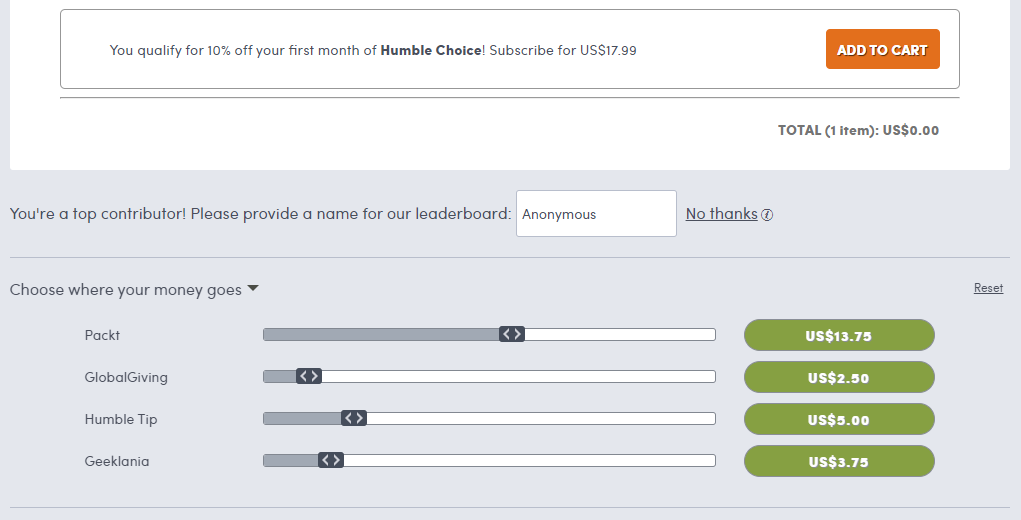Click the orange Add to Cart button

click(x=882, y=49)
